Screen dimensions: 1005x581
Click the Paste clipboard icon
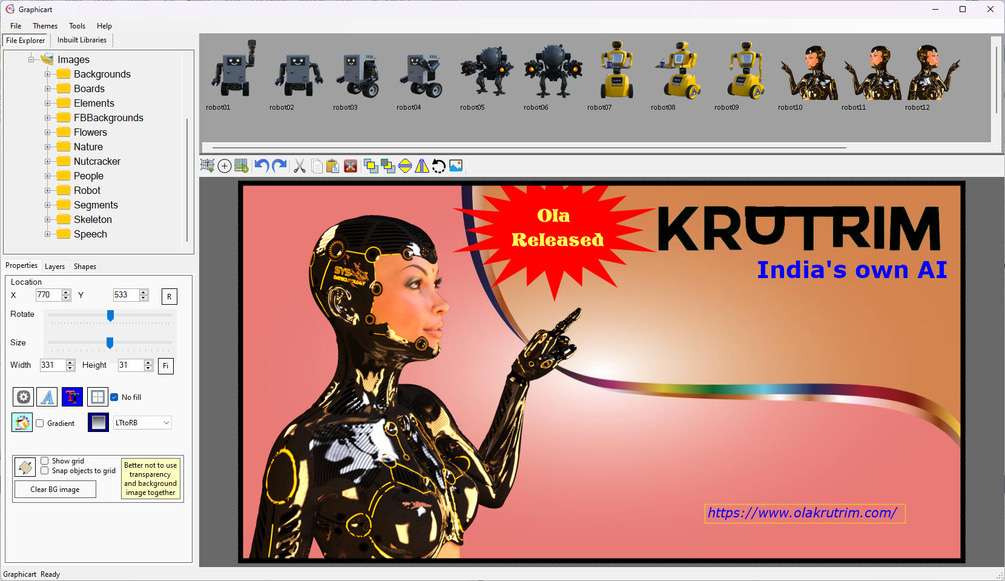(333, 166)
